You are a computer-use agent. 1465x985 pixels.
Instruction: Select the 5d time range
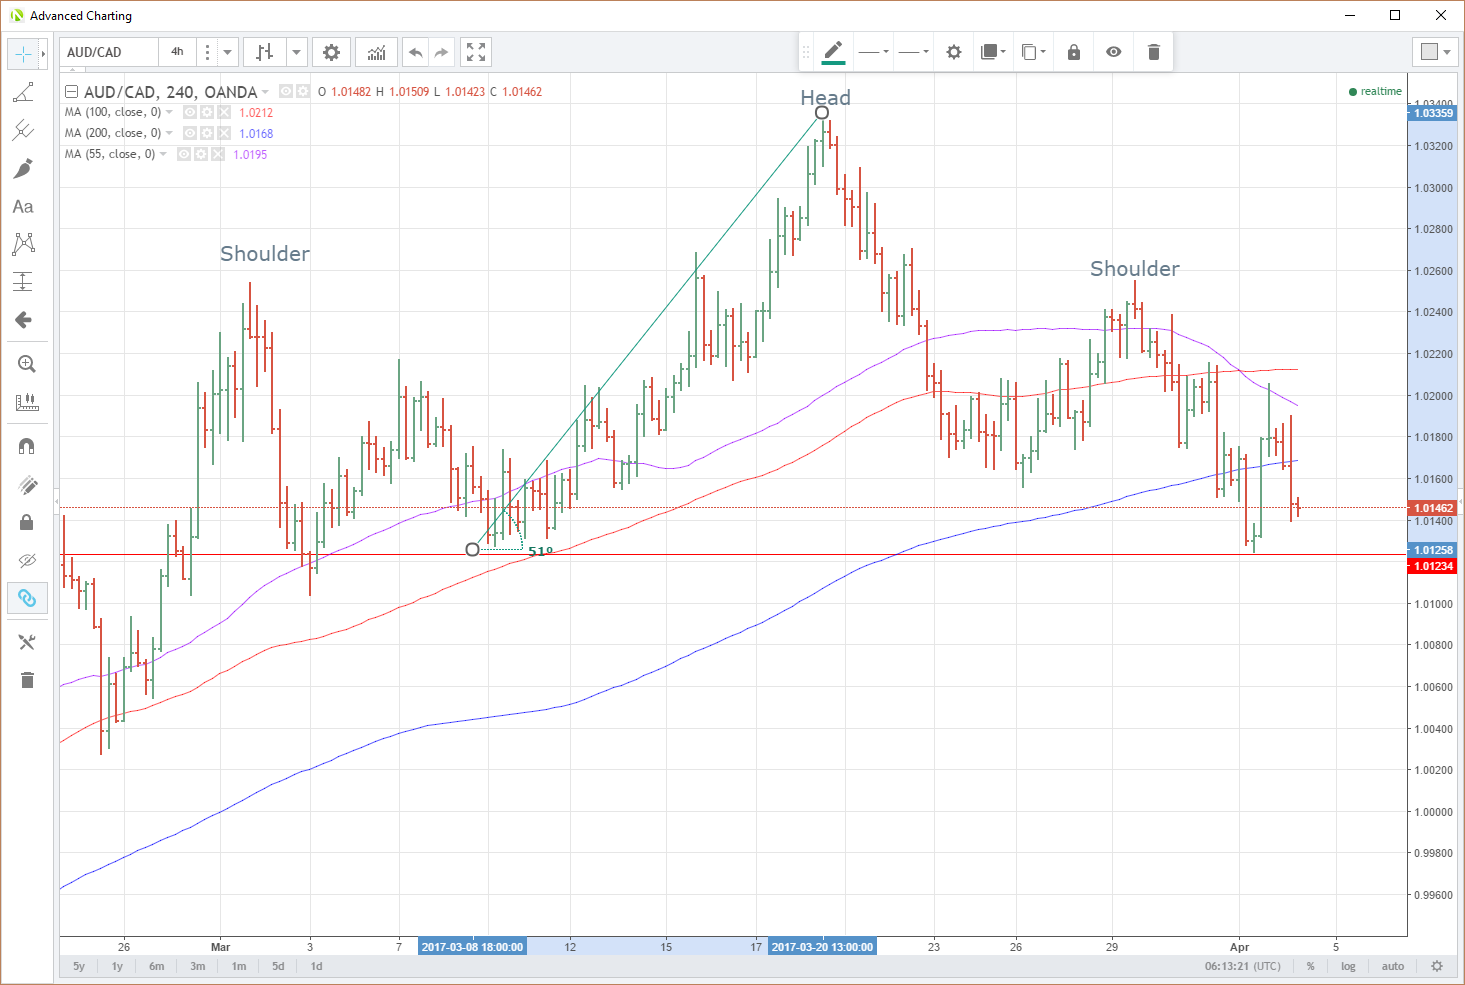[278, 966]
